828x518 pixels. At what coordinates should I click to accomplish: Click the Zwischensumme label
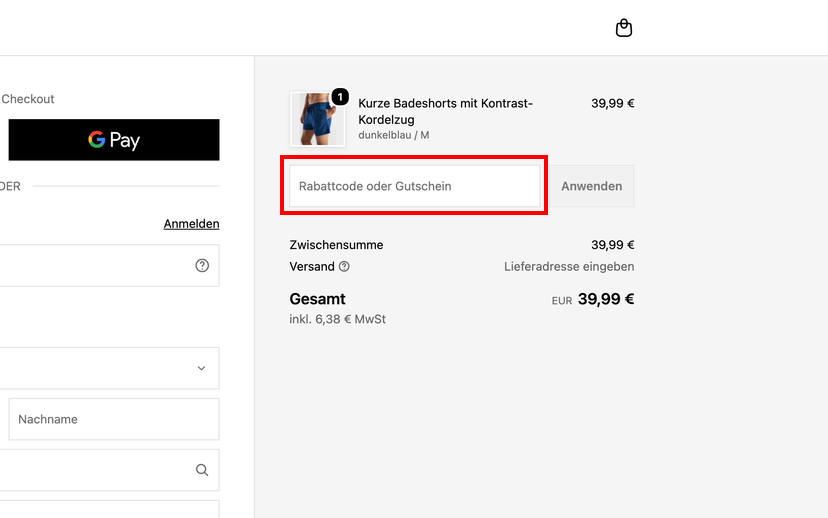click(336, 245)
